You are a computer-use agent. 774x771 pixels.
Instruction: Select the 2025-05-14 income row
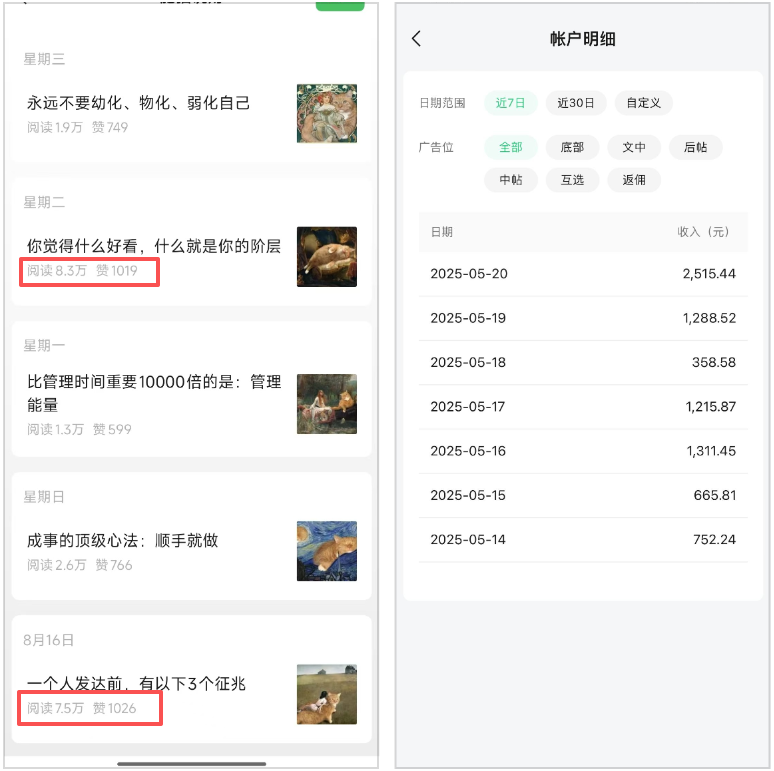point(583,540)
